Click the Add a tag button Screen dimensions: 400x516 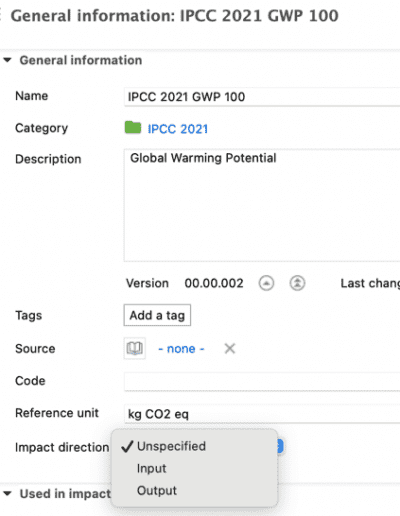click(157, 315)
